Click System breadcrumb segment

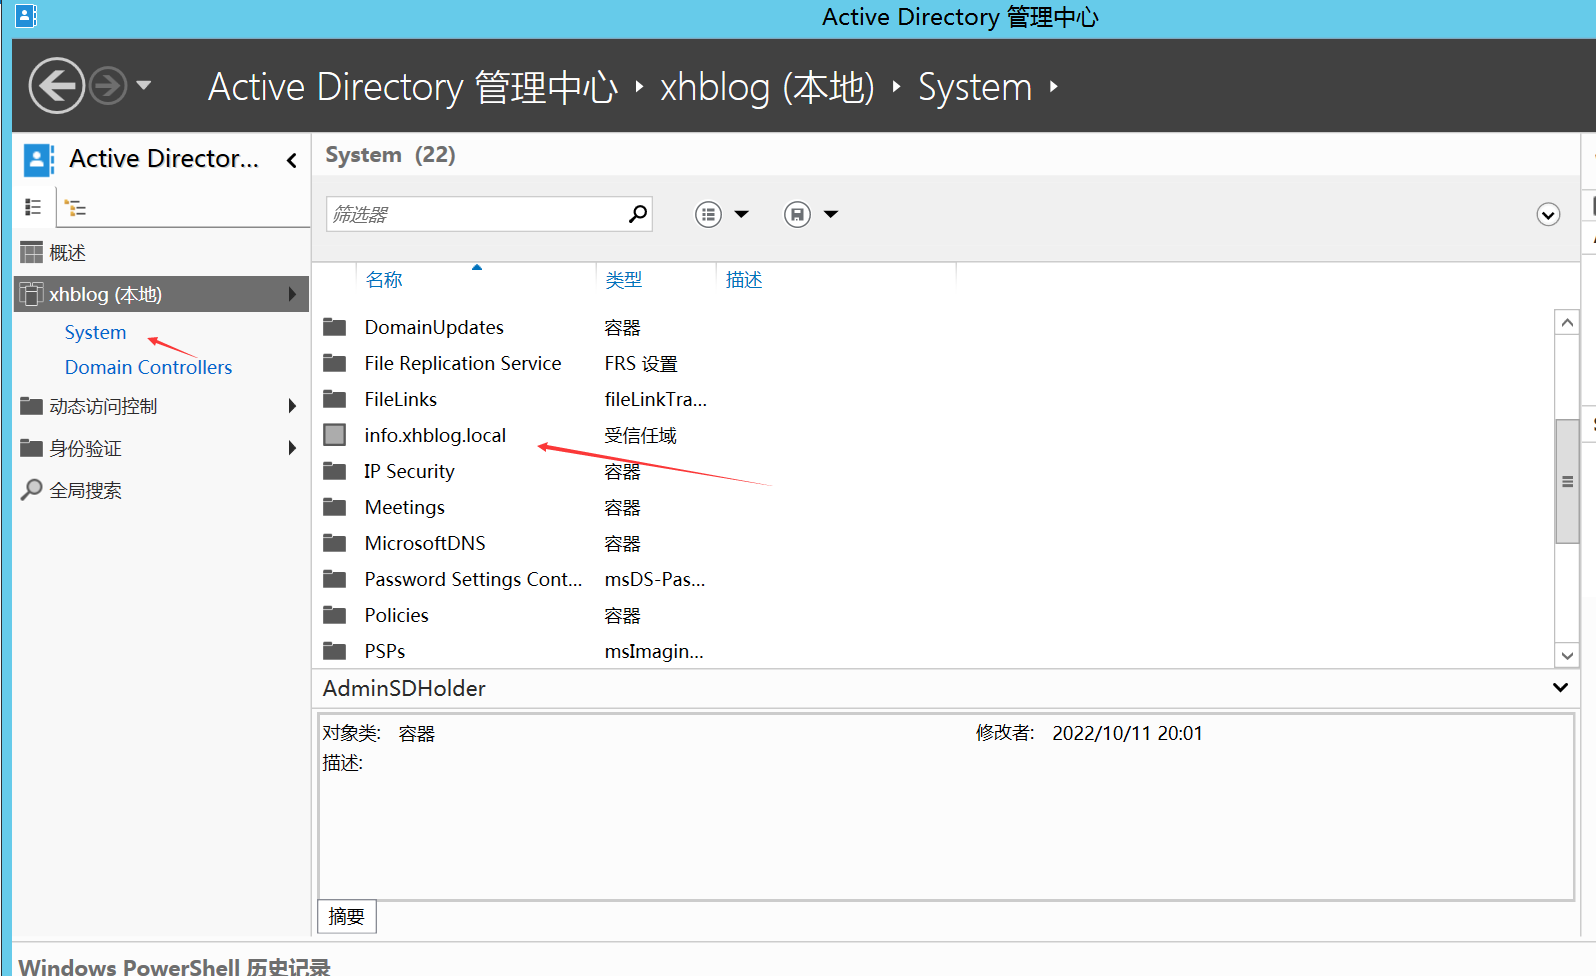(975, 87)
